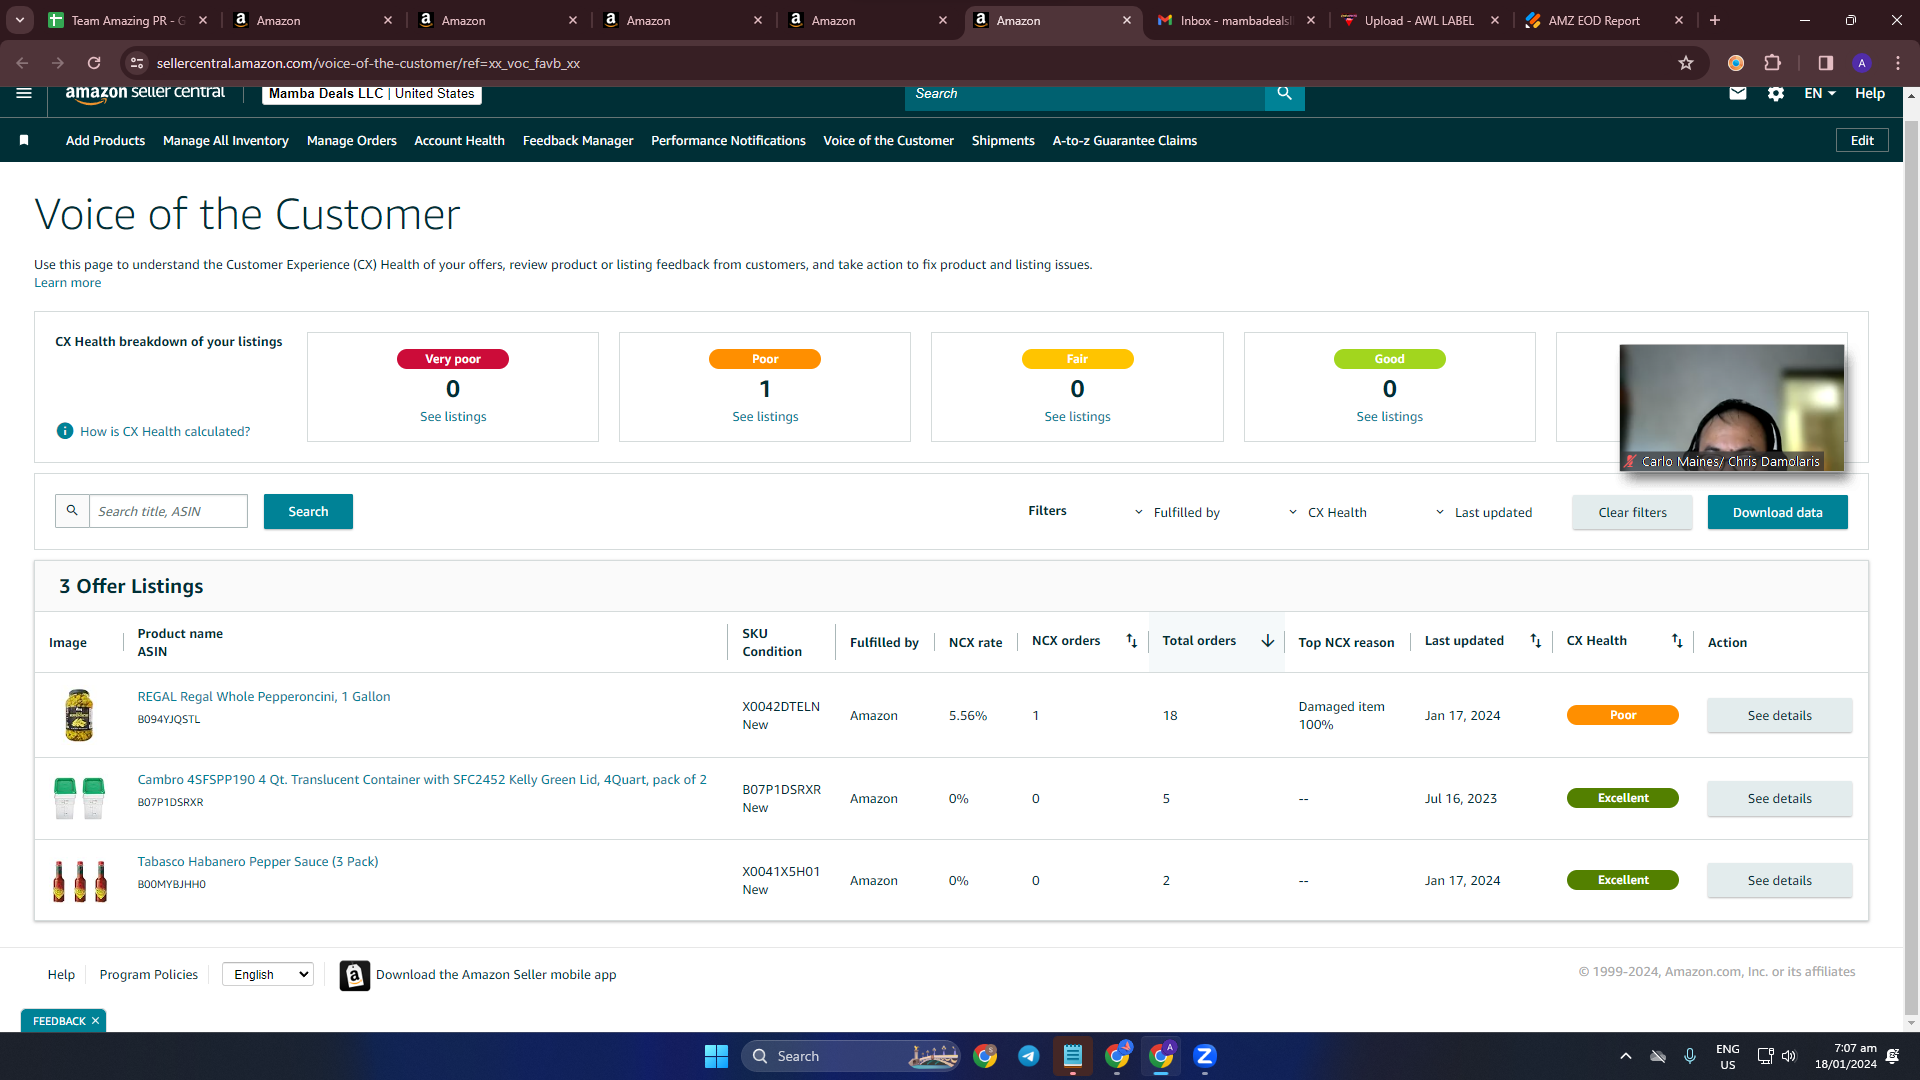This screenshot has width=1920, height=1080.
Task: See listings under Very poor
Action: coord(453,417)
